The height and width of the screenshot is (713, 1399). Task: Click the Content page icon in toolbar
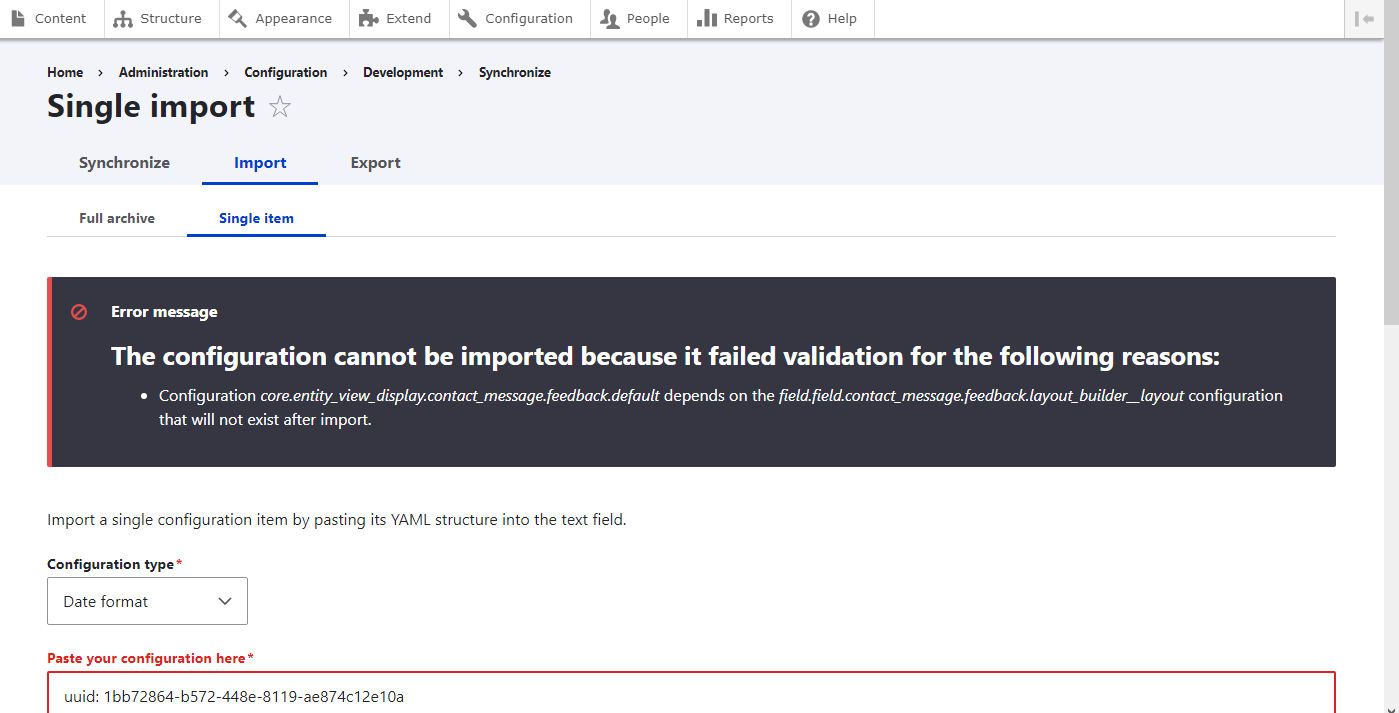18,19
